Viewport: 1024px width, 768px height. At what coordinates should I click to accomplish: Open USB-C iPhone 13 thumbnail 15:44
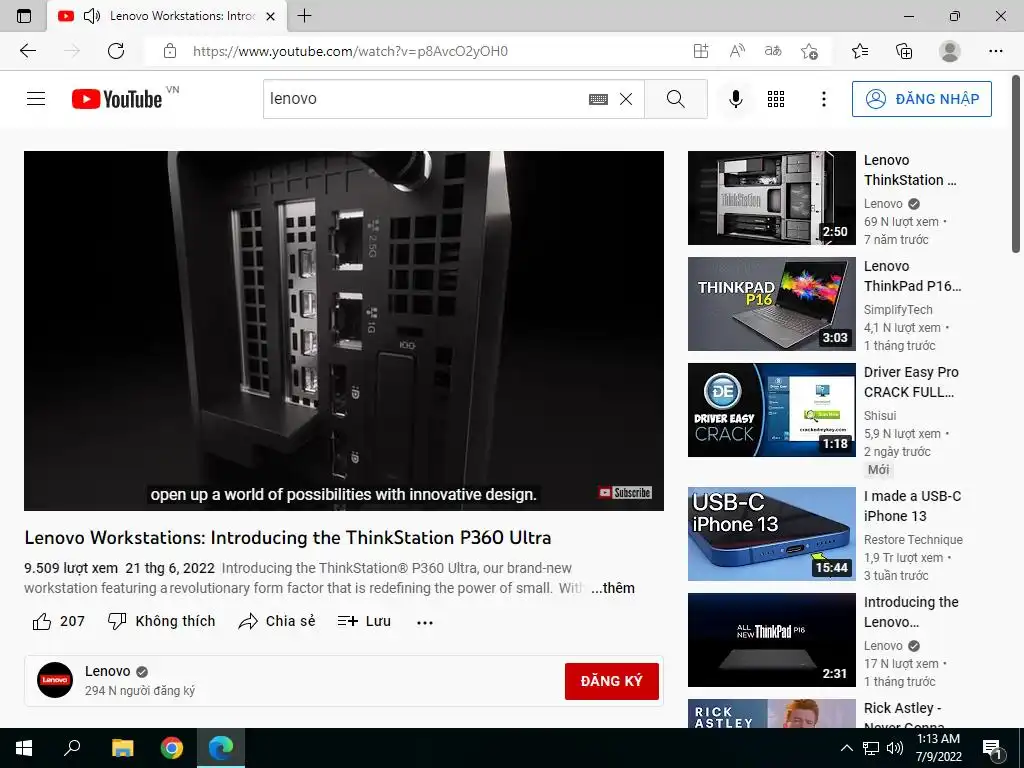(x=771, y=534)
